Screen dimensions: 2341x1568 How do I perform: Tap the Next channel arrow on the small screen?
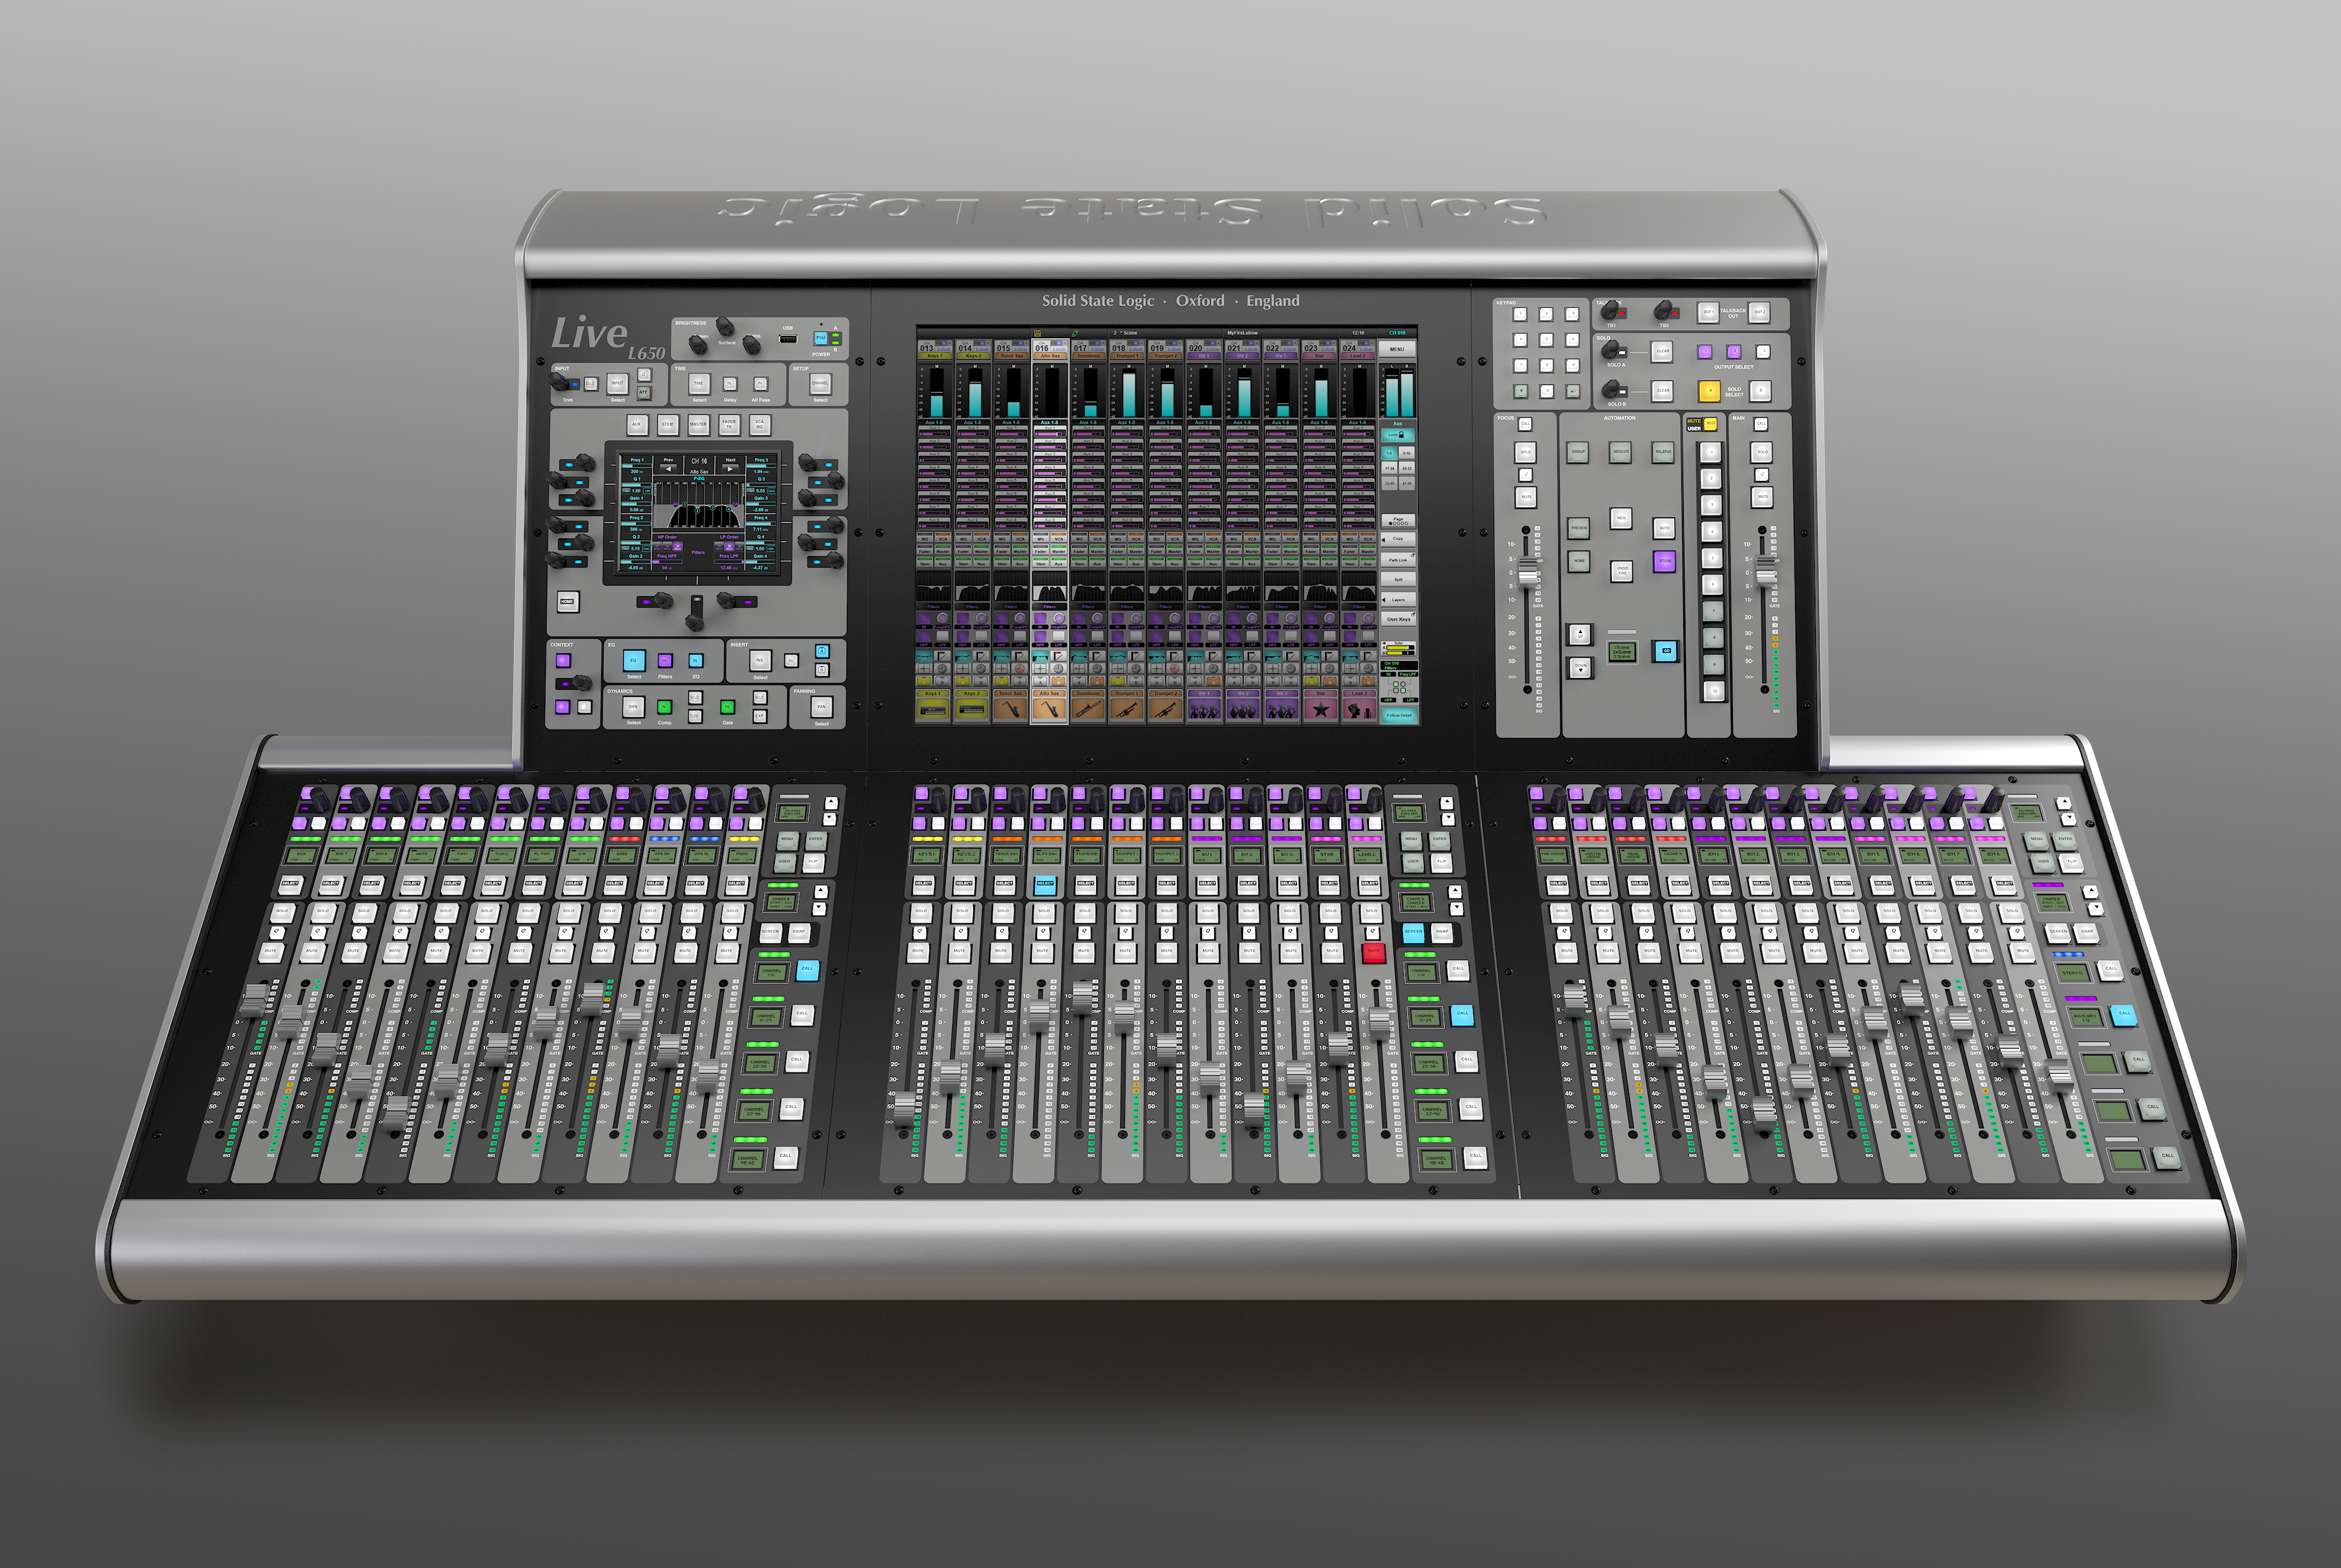(730, 469)
